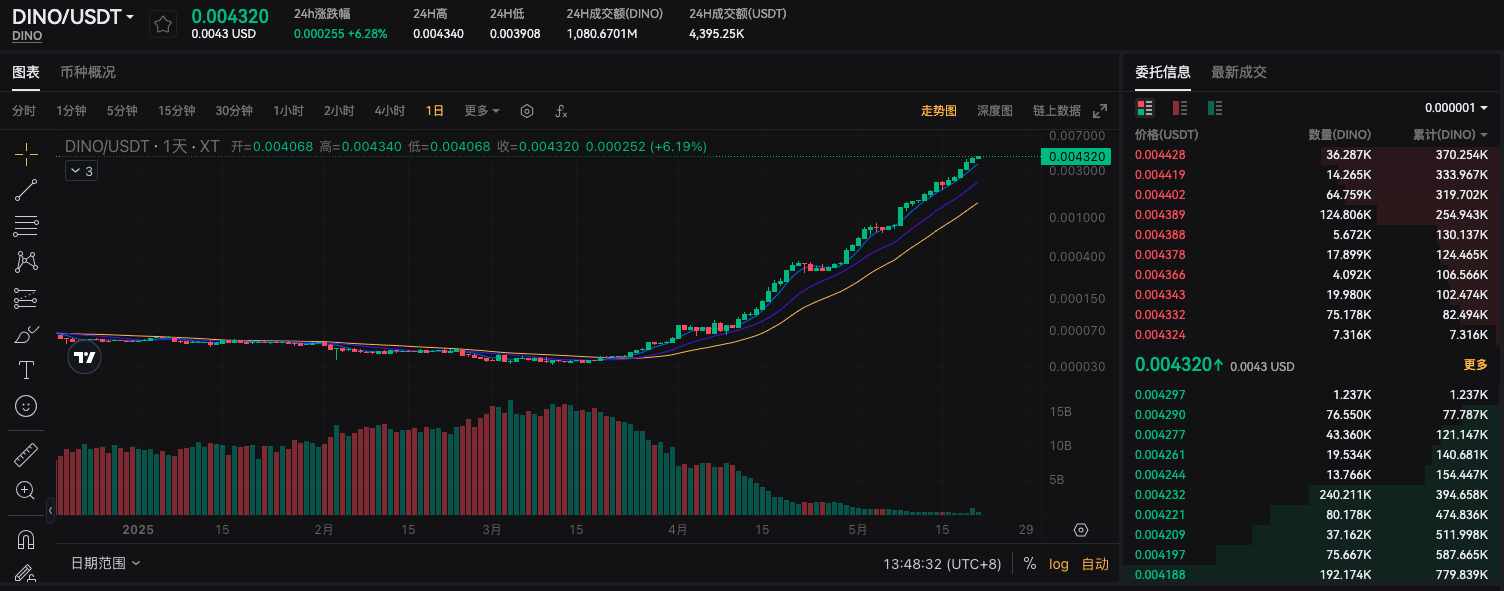Image resolution: width=1504 pixels, height=591 pixels.
Task: Switch to the 图表 tab
Action: (x=26, y=72)
